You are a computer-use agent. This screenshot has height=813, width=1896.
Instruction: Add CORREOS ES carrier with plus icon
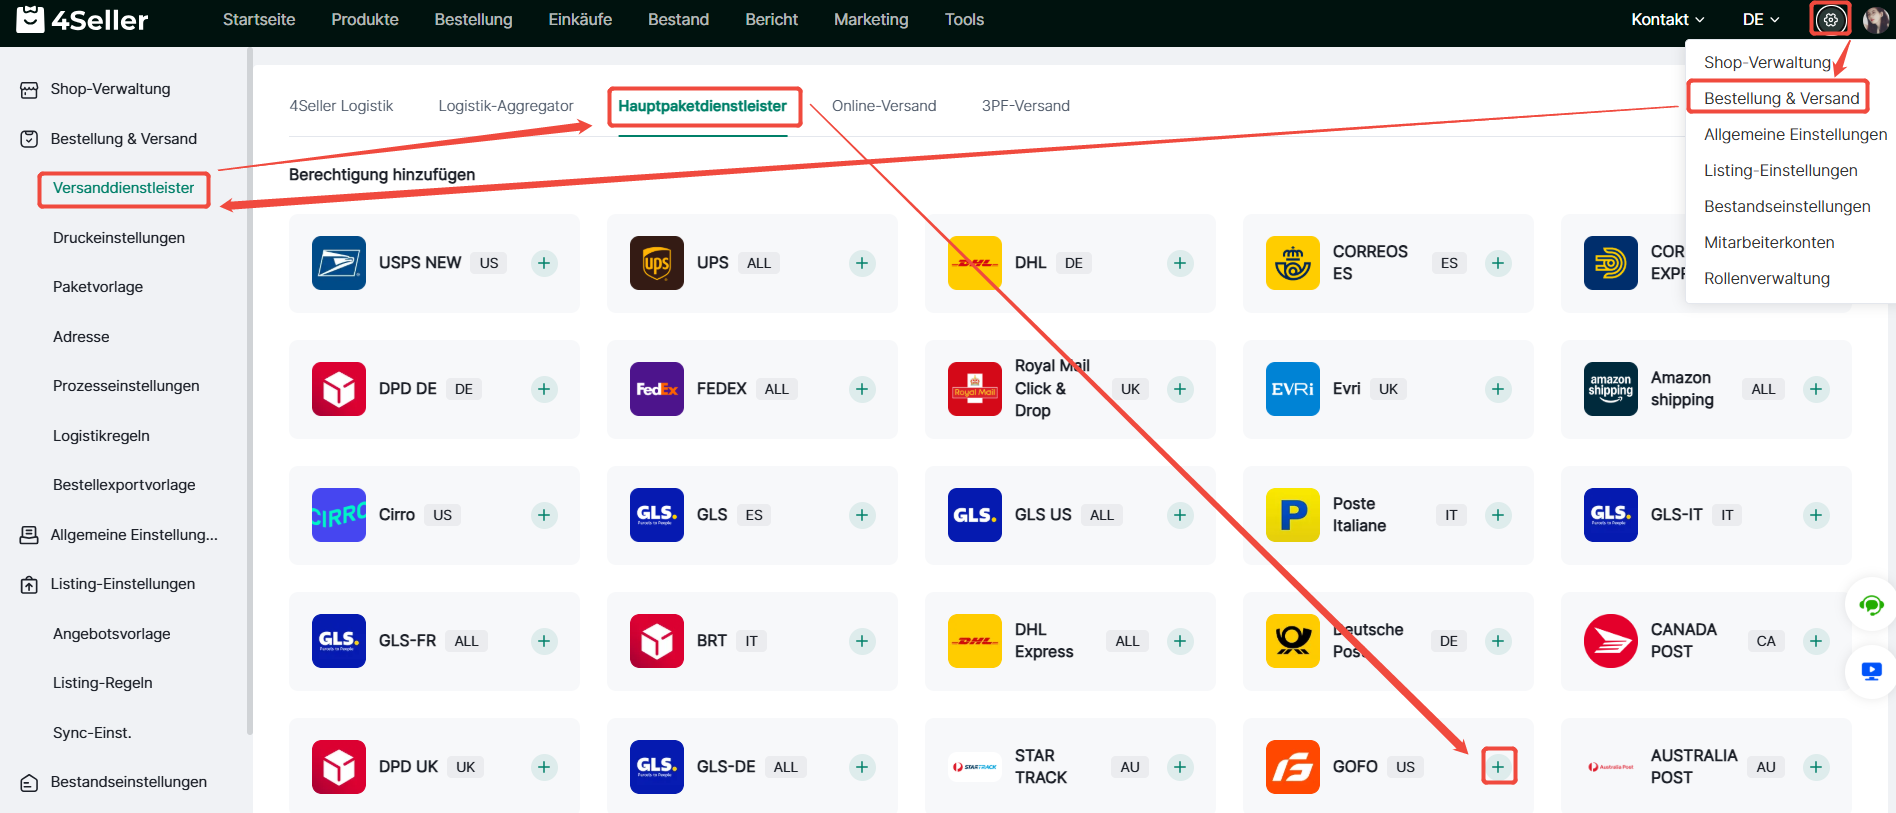(x=1498, y=263)
